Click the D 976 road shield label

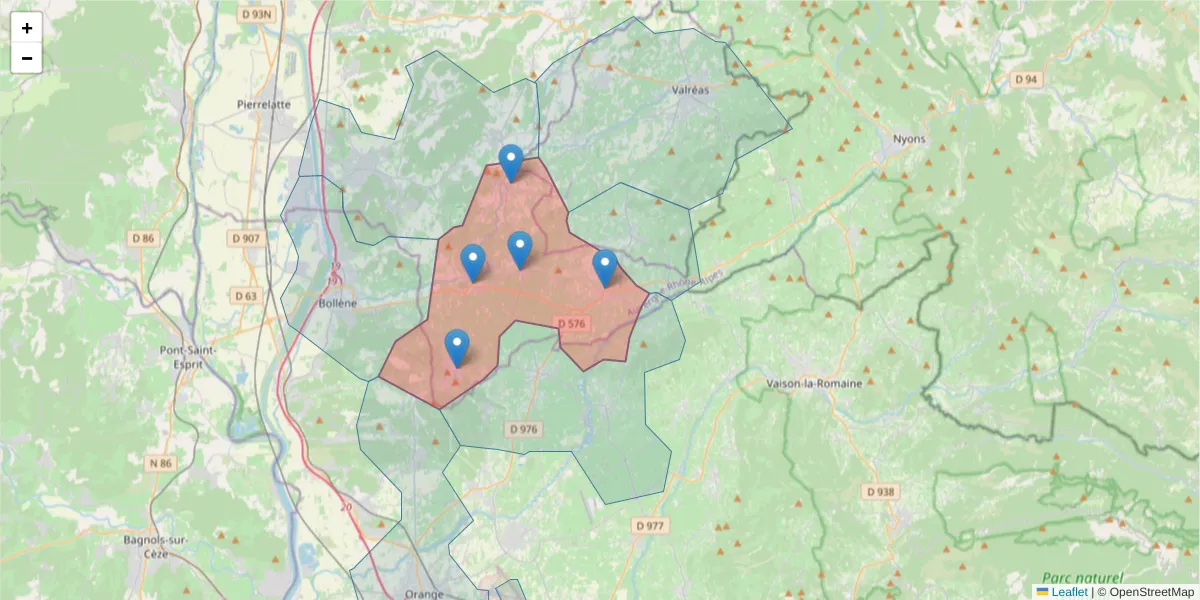(x=525, y=430)
